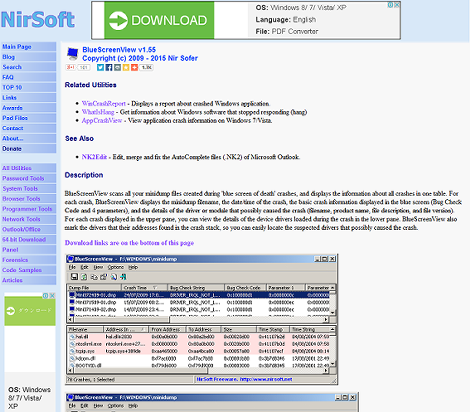This screenshot has height=412, width=470.
Task: Click the BlueScreenView monitor icon
Action: [72, 54]
